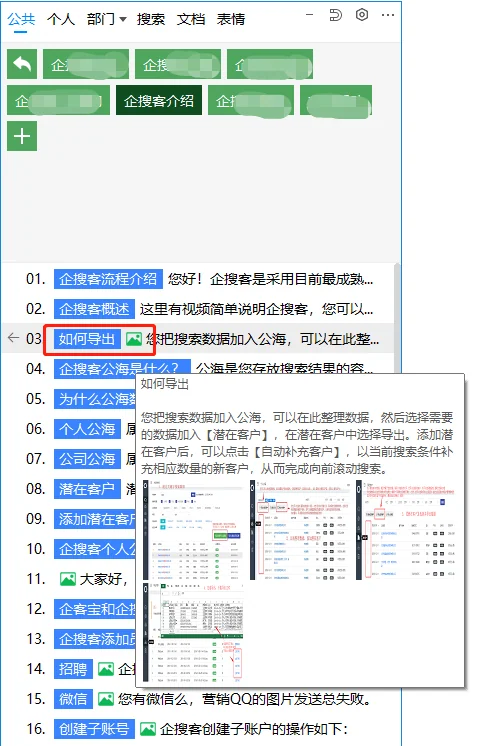491x746 pixels.
Task: Click text 您有微信么, 营销QQ的图片发送总失败
Action: pos(245,699)
